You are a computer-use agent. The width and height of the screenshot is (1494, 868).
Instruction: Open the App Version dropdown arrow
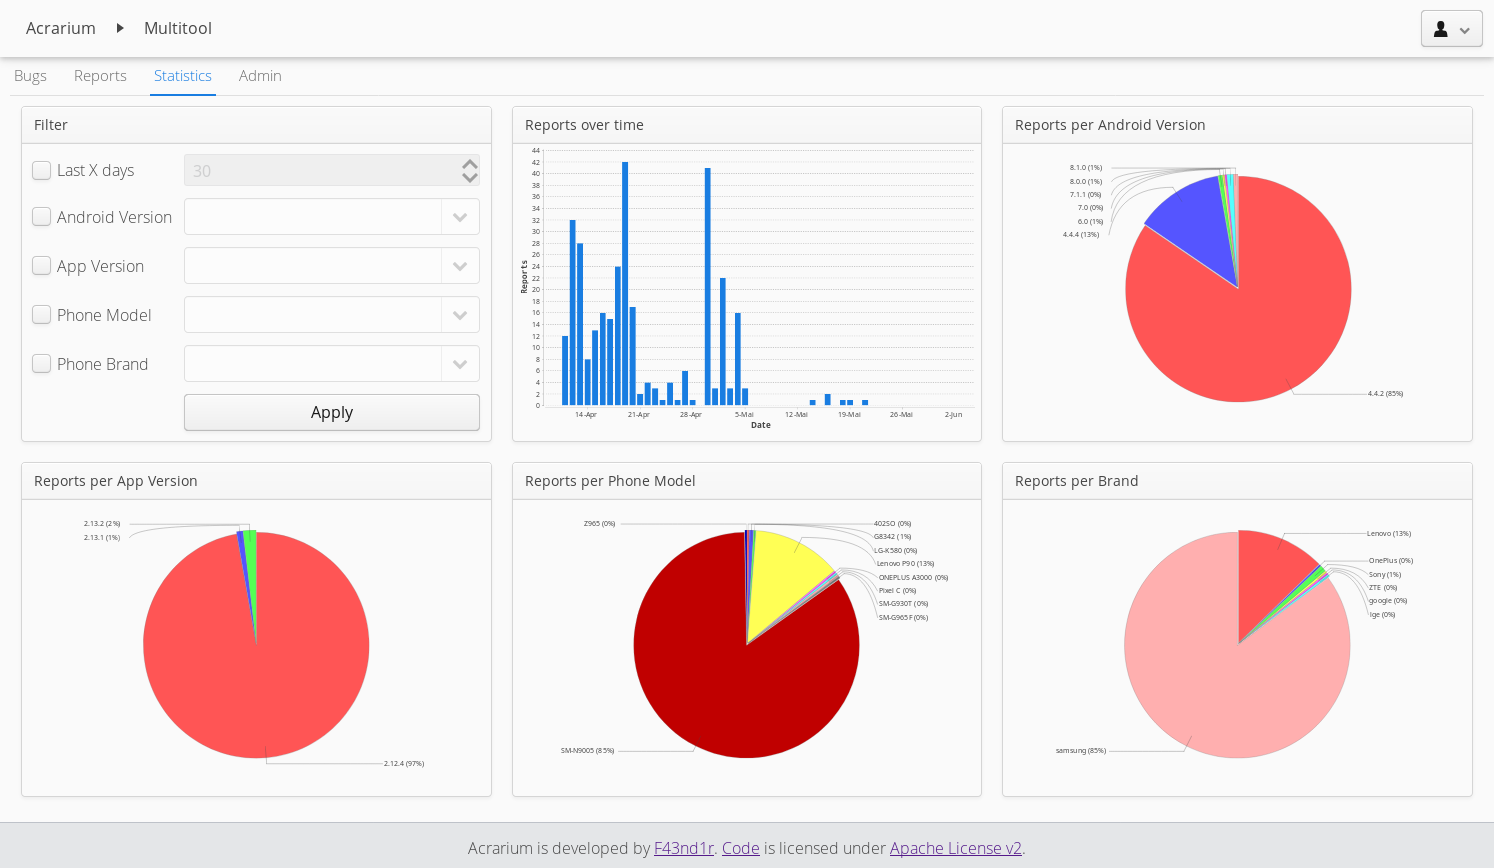coord(460,266)
